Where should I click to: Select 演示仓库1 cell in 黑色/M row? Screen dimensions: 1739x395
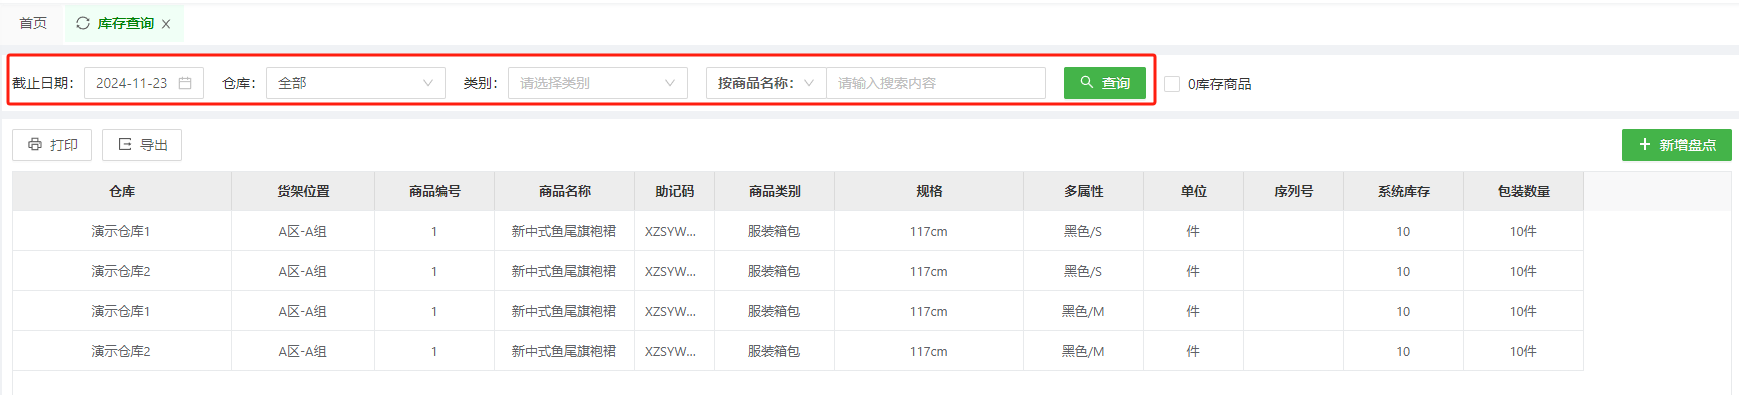tap(121, 311)
